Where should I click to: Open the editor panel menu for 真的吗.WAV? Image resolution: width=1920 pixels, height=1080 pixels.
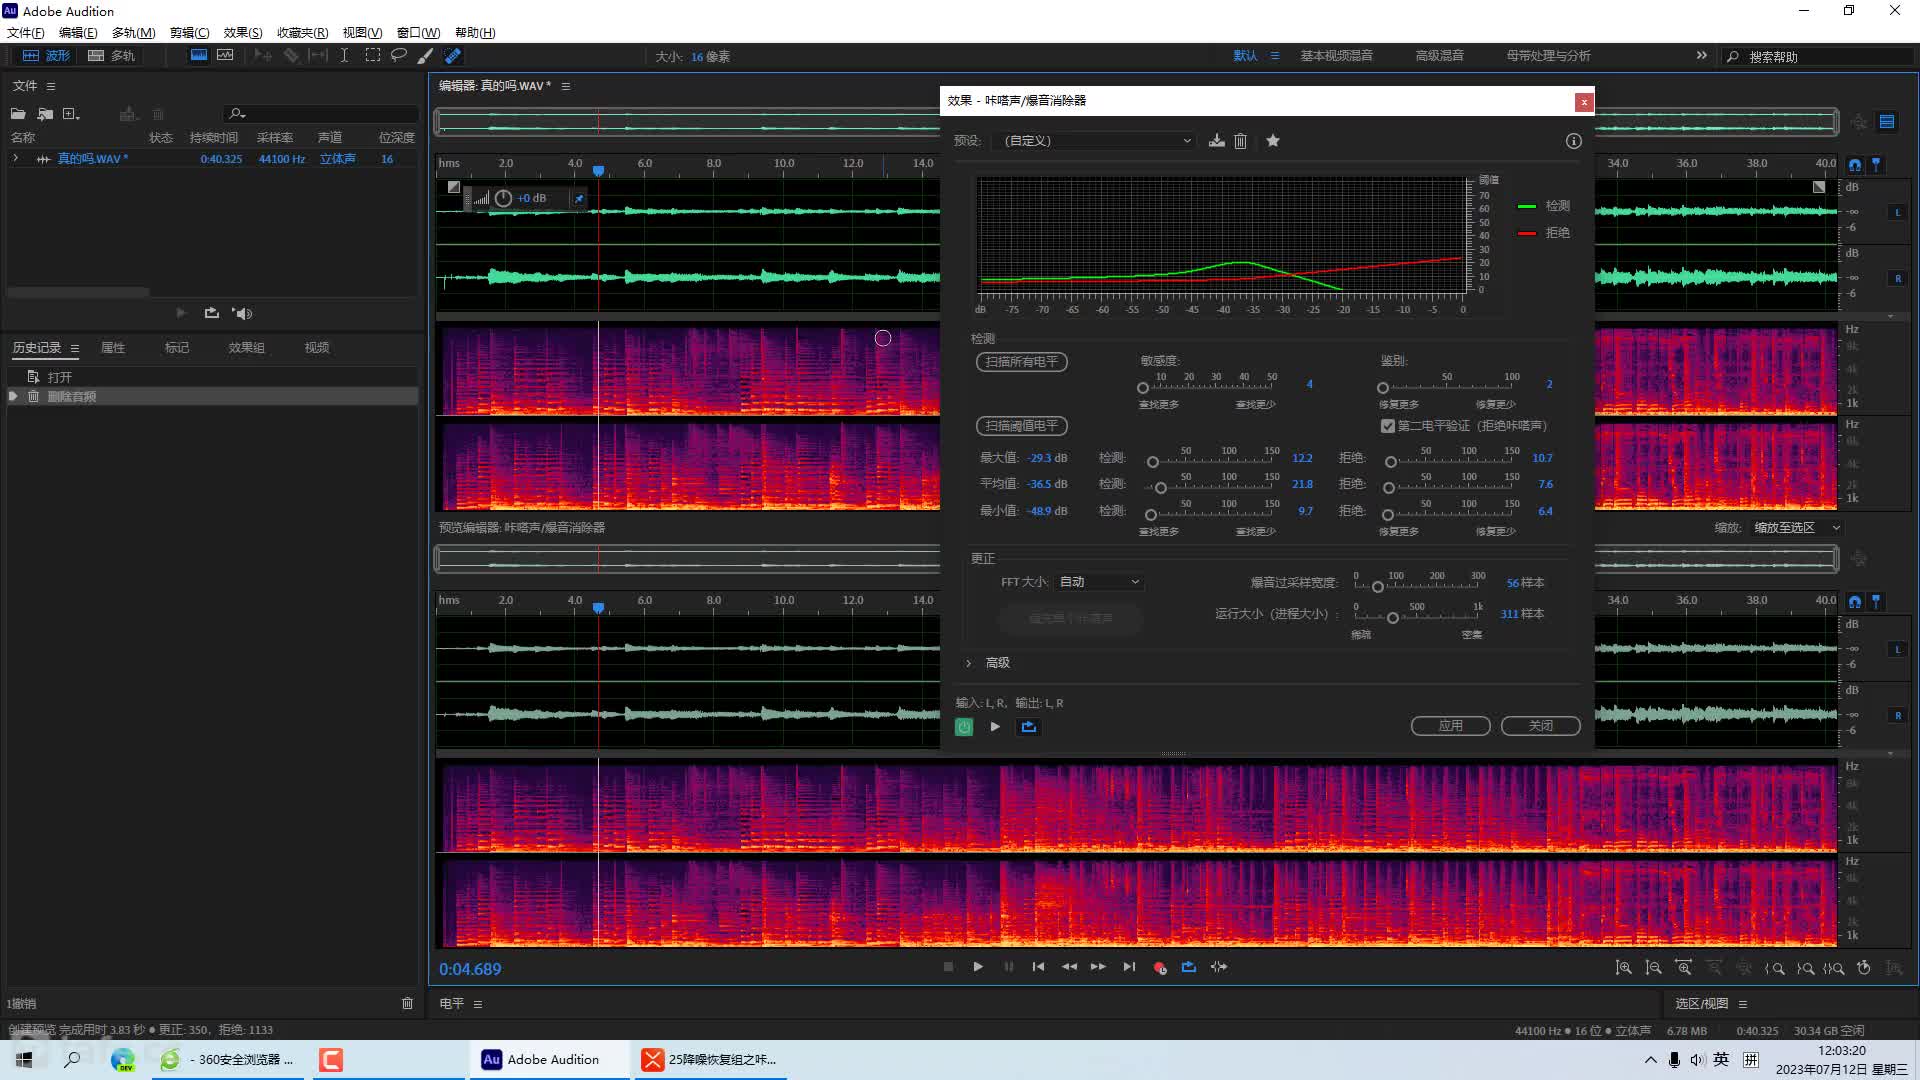tap(566, 86)
